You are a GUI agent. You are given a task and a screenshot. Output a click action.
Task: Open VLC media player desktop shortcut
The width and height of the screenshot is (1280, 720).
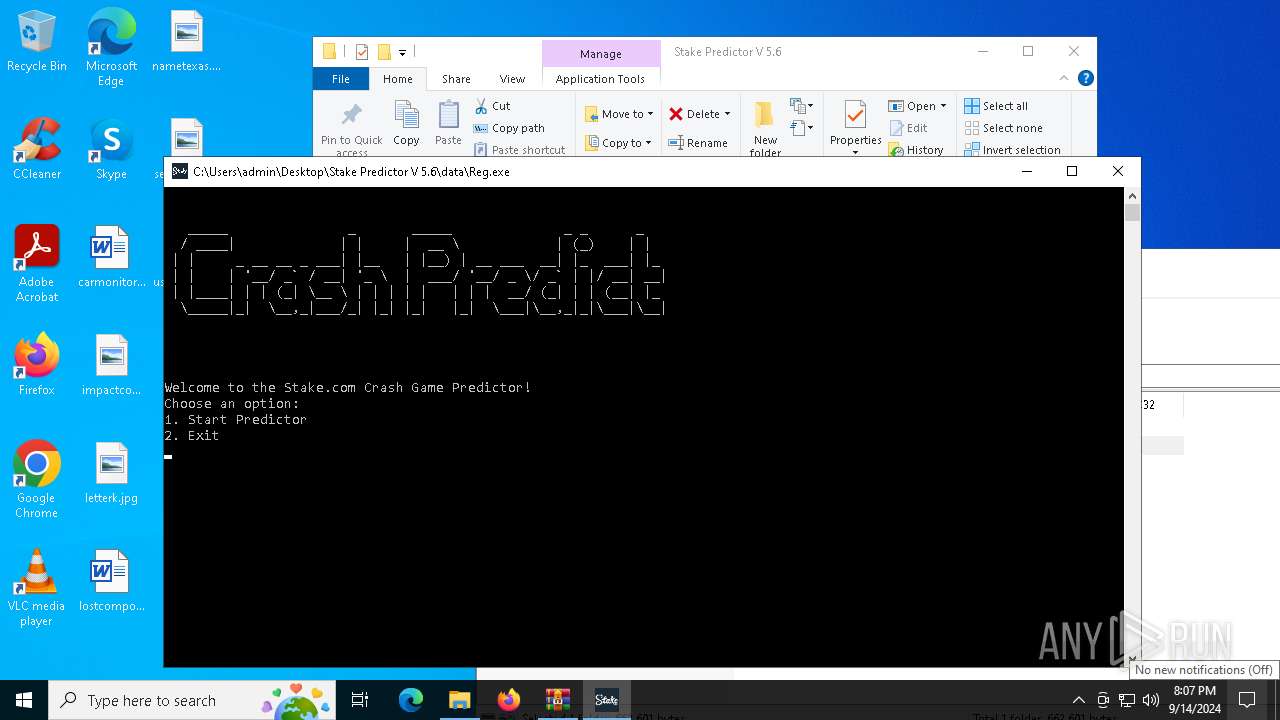click(x=37, y=589)
